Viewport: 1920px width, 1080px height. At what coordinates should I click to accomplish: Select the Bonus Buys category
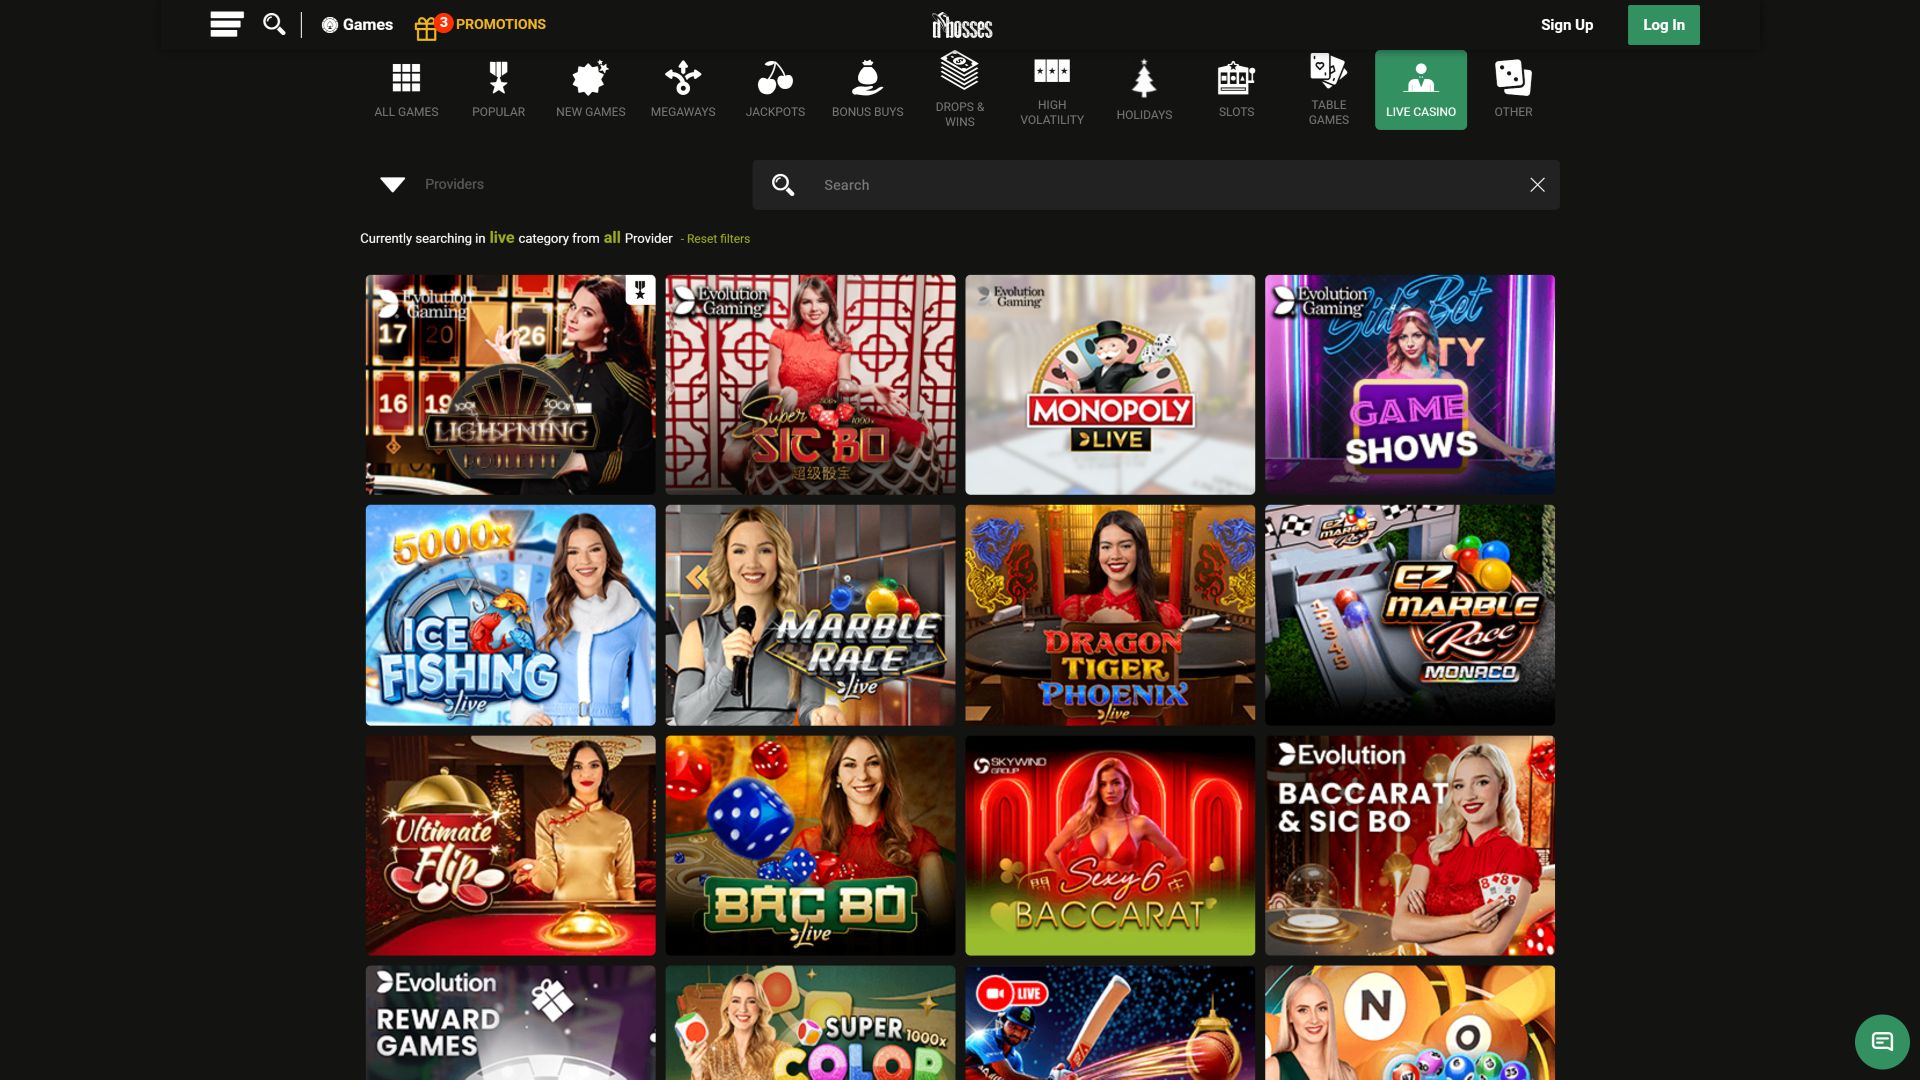click(868, 90)
